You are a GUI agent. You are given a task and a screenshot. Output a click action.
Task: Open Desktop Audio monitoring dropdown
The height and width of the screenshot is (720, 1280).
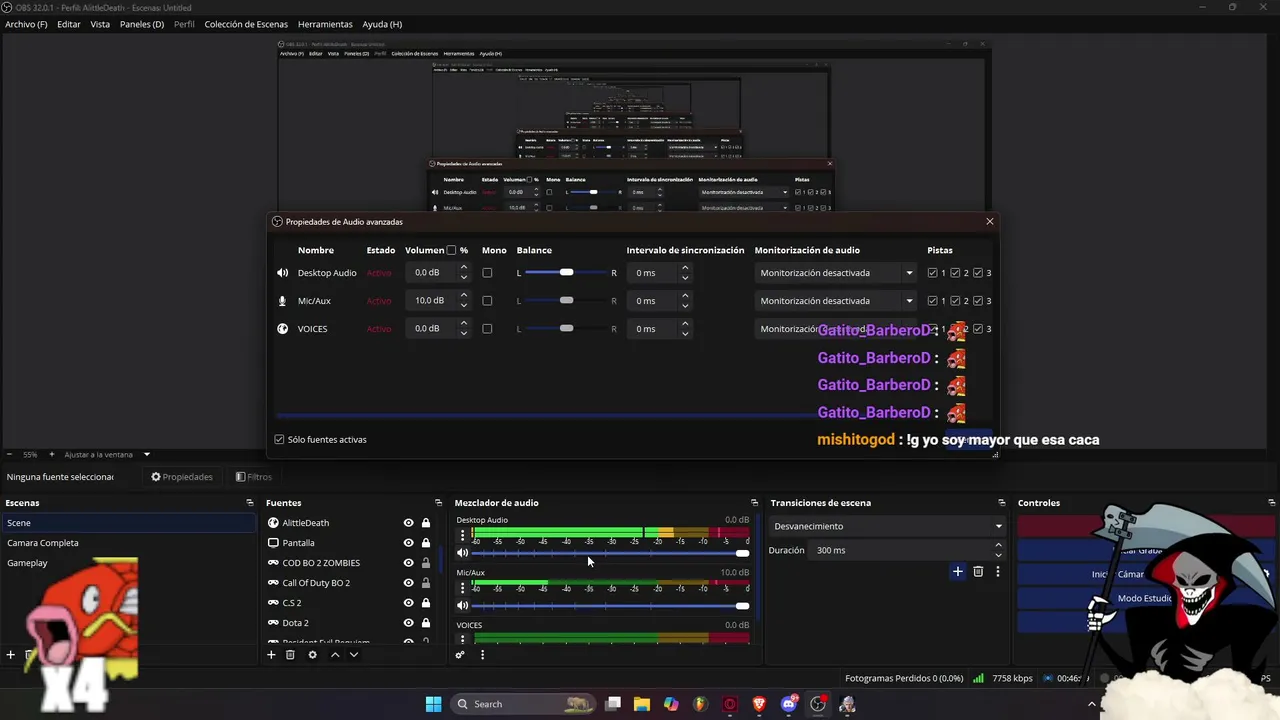point(836,273)
